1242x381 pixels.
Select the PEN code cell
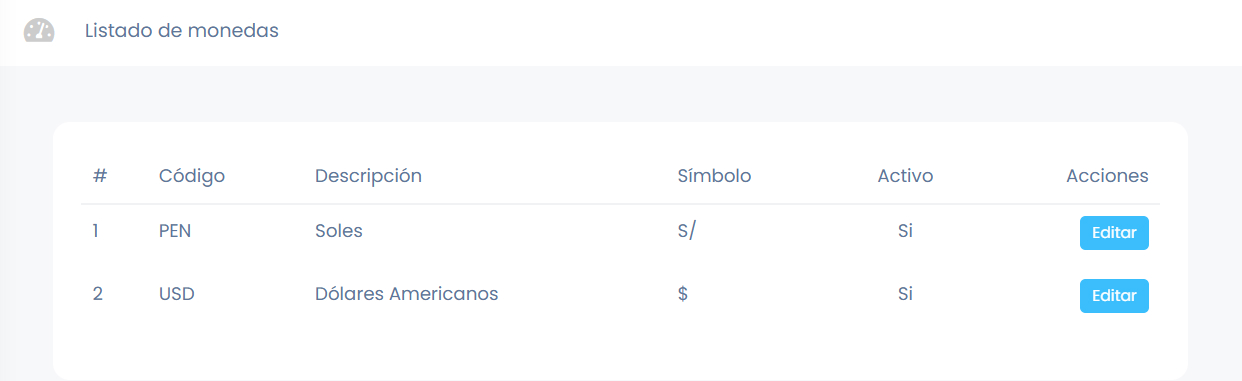point(175,231)
